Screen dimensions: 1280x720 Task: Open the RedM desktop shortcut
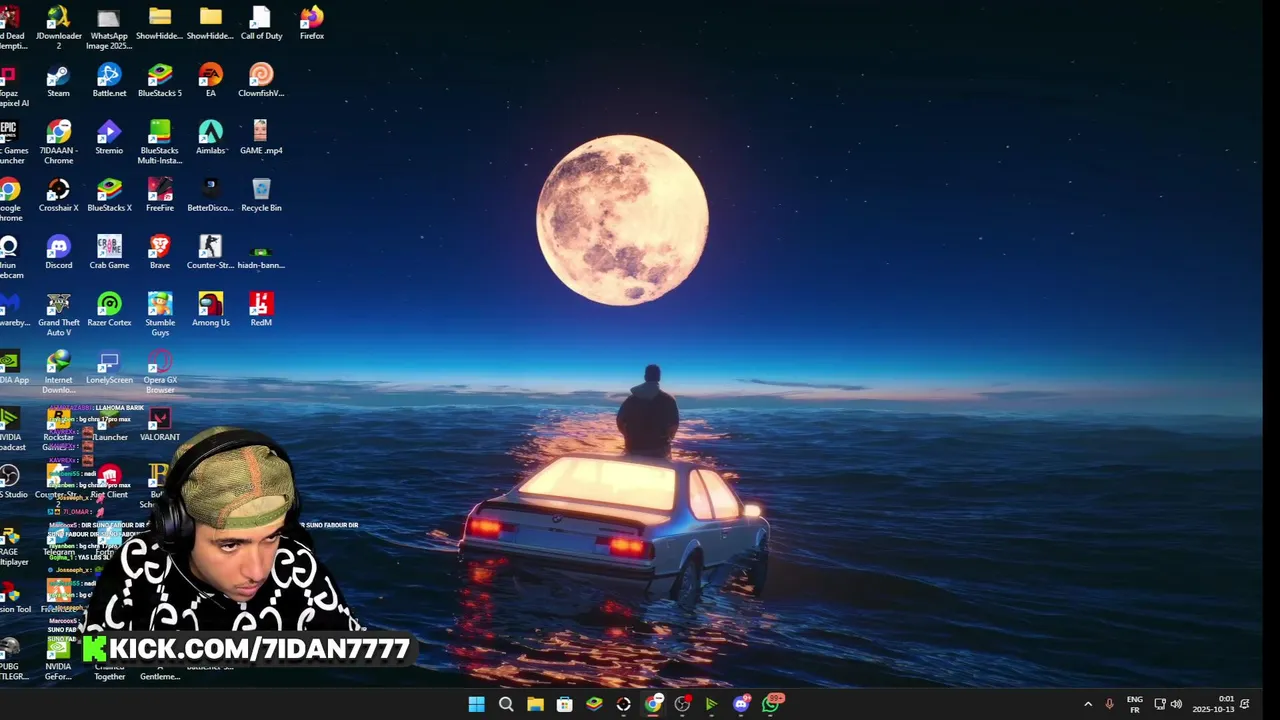pyautogui.click(x=261, y=309)
